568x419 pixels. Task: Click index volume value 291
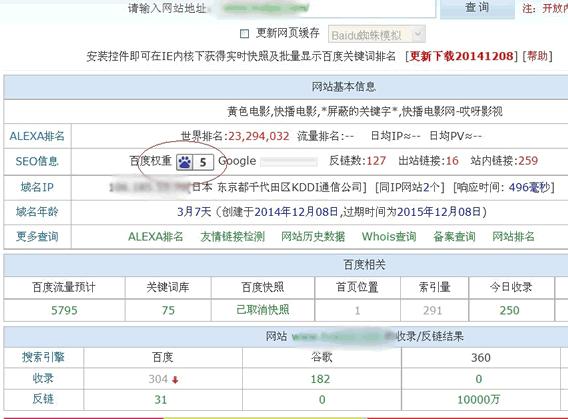pos(433,310)
